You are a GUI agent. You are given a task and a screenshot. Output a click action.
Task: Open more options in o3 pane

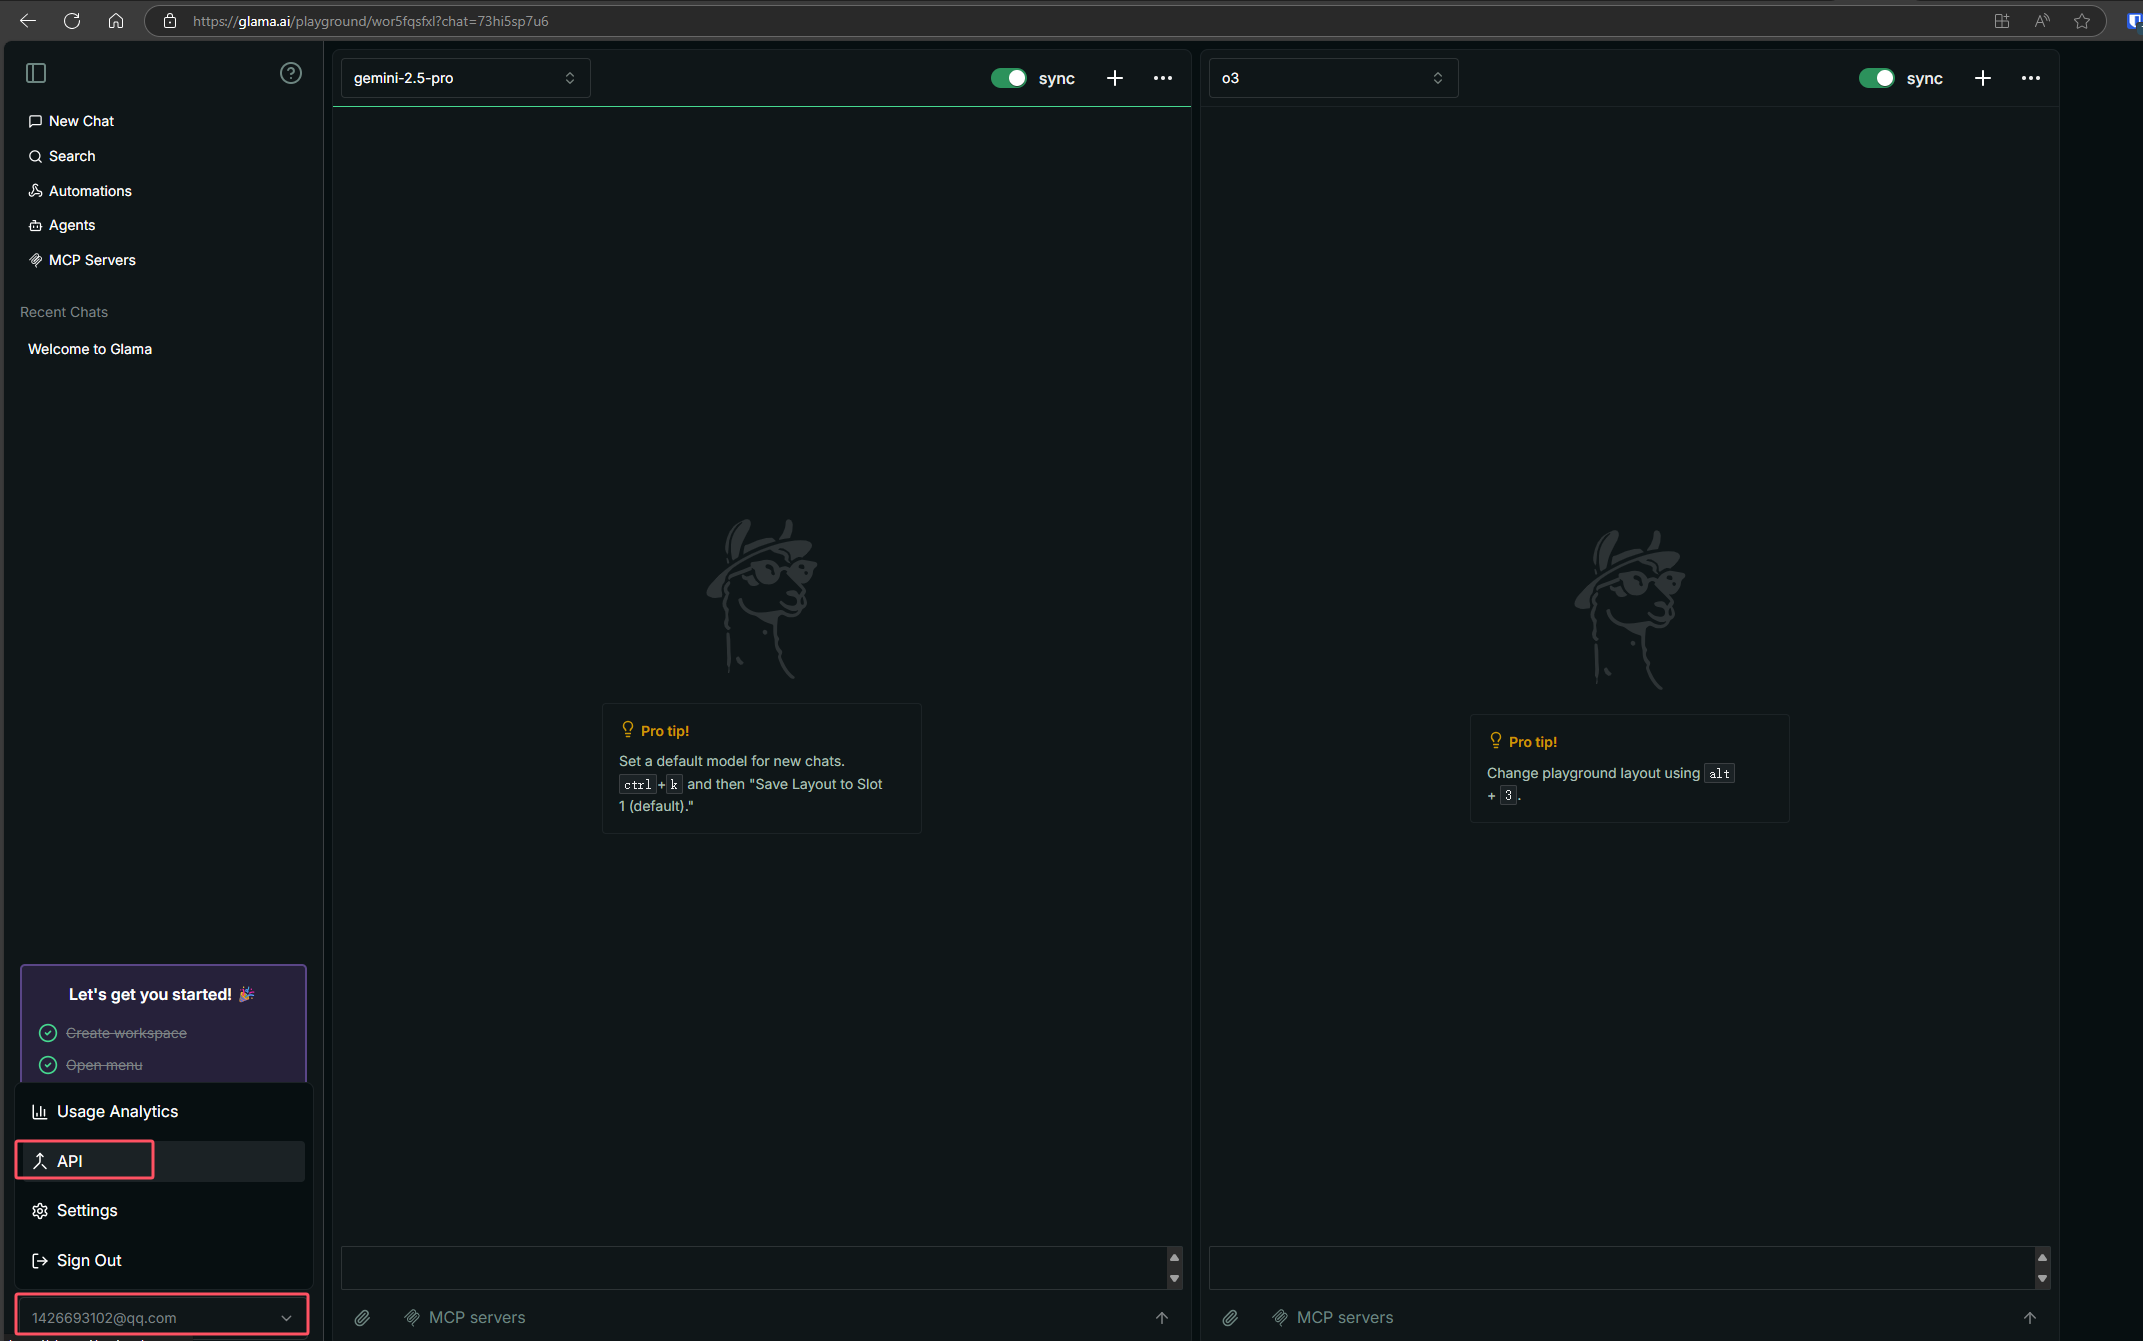pyautogui.click(x=2030, y=78)
